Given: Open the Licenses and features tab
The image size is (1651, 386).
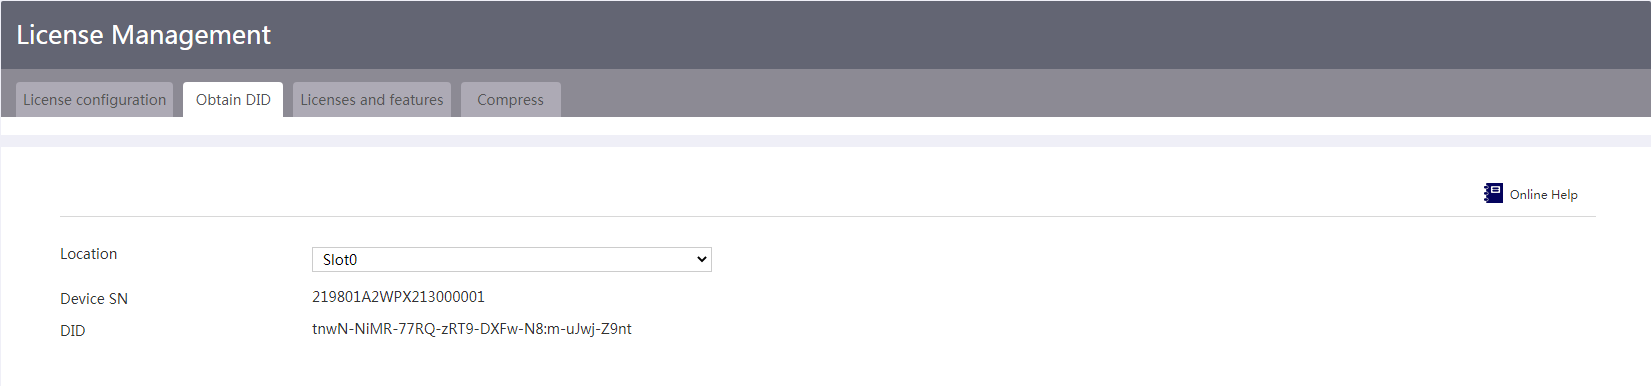Looking at the screenshot, I should click(372, 100).
